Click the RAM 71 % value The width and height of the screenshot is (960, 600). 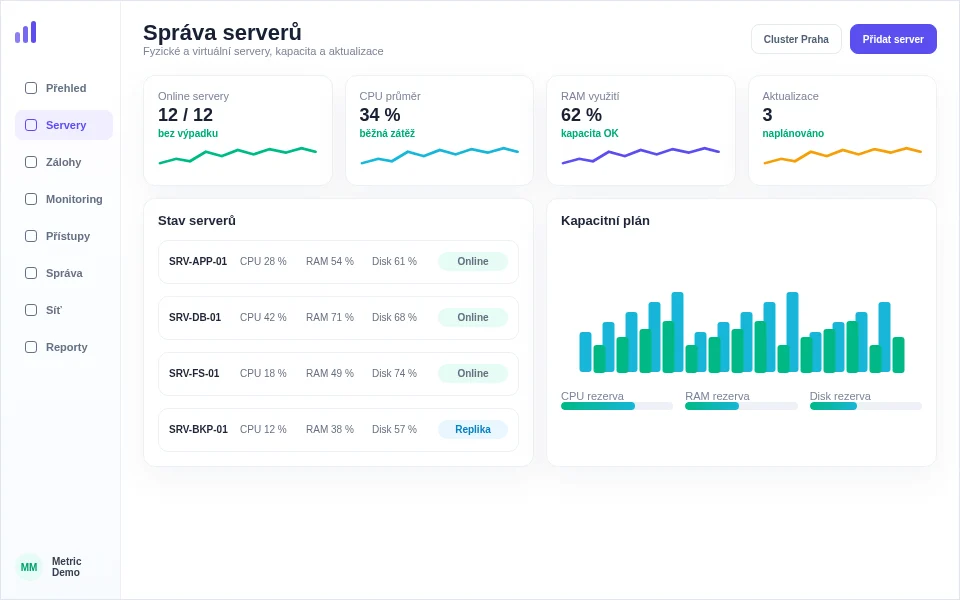(x=330, y=318)
